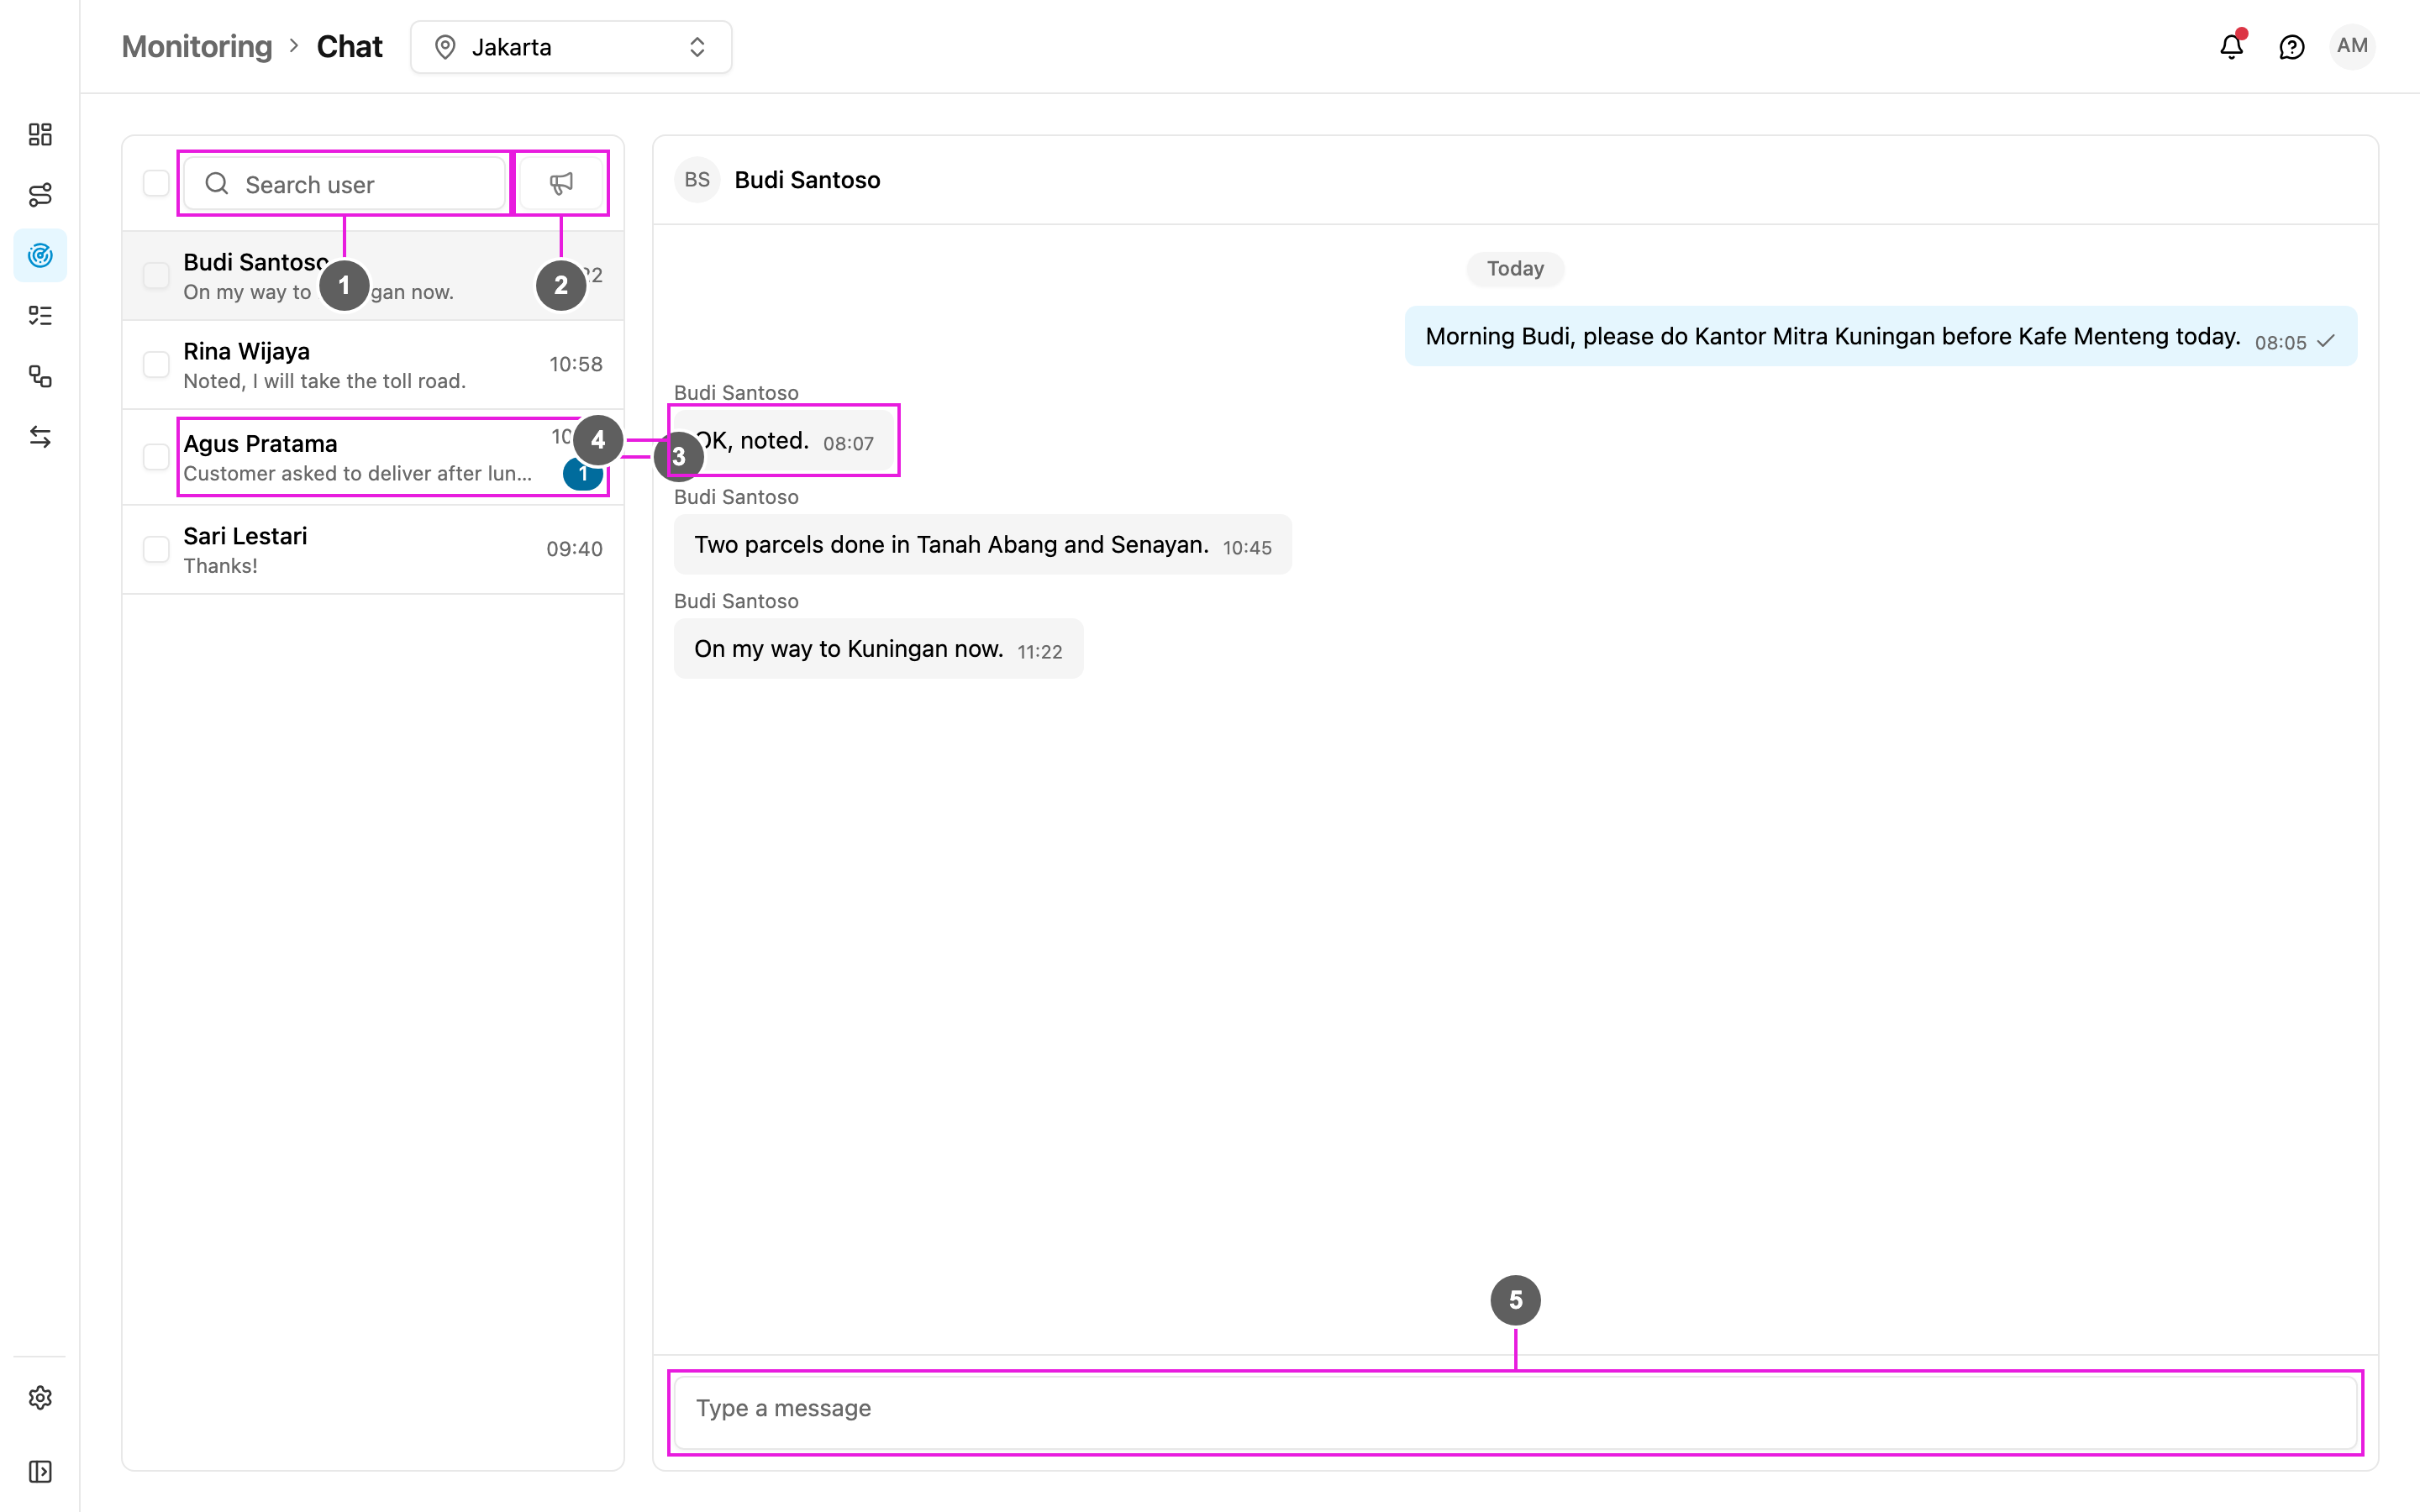Click the Thanks! preview text
The width and height of the screenshot is (2420, 1512).
(220, 566)
